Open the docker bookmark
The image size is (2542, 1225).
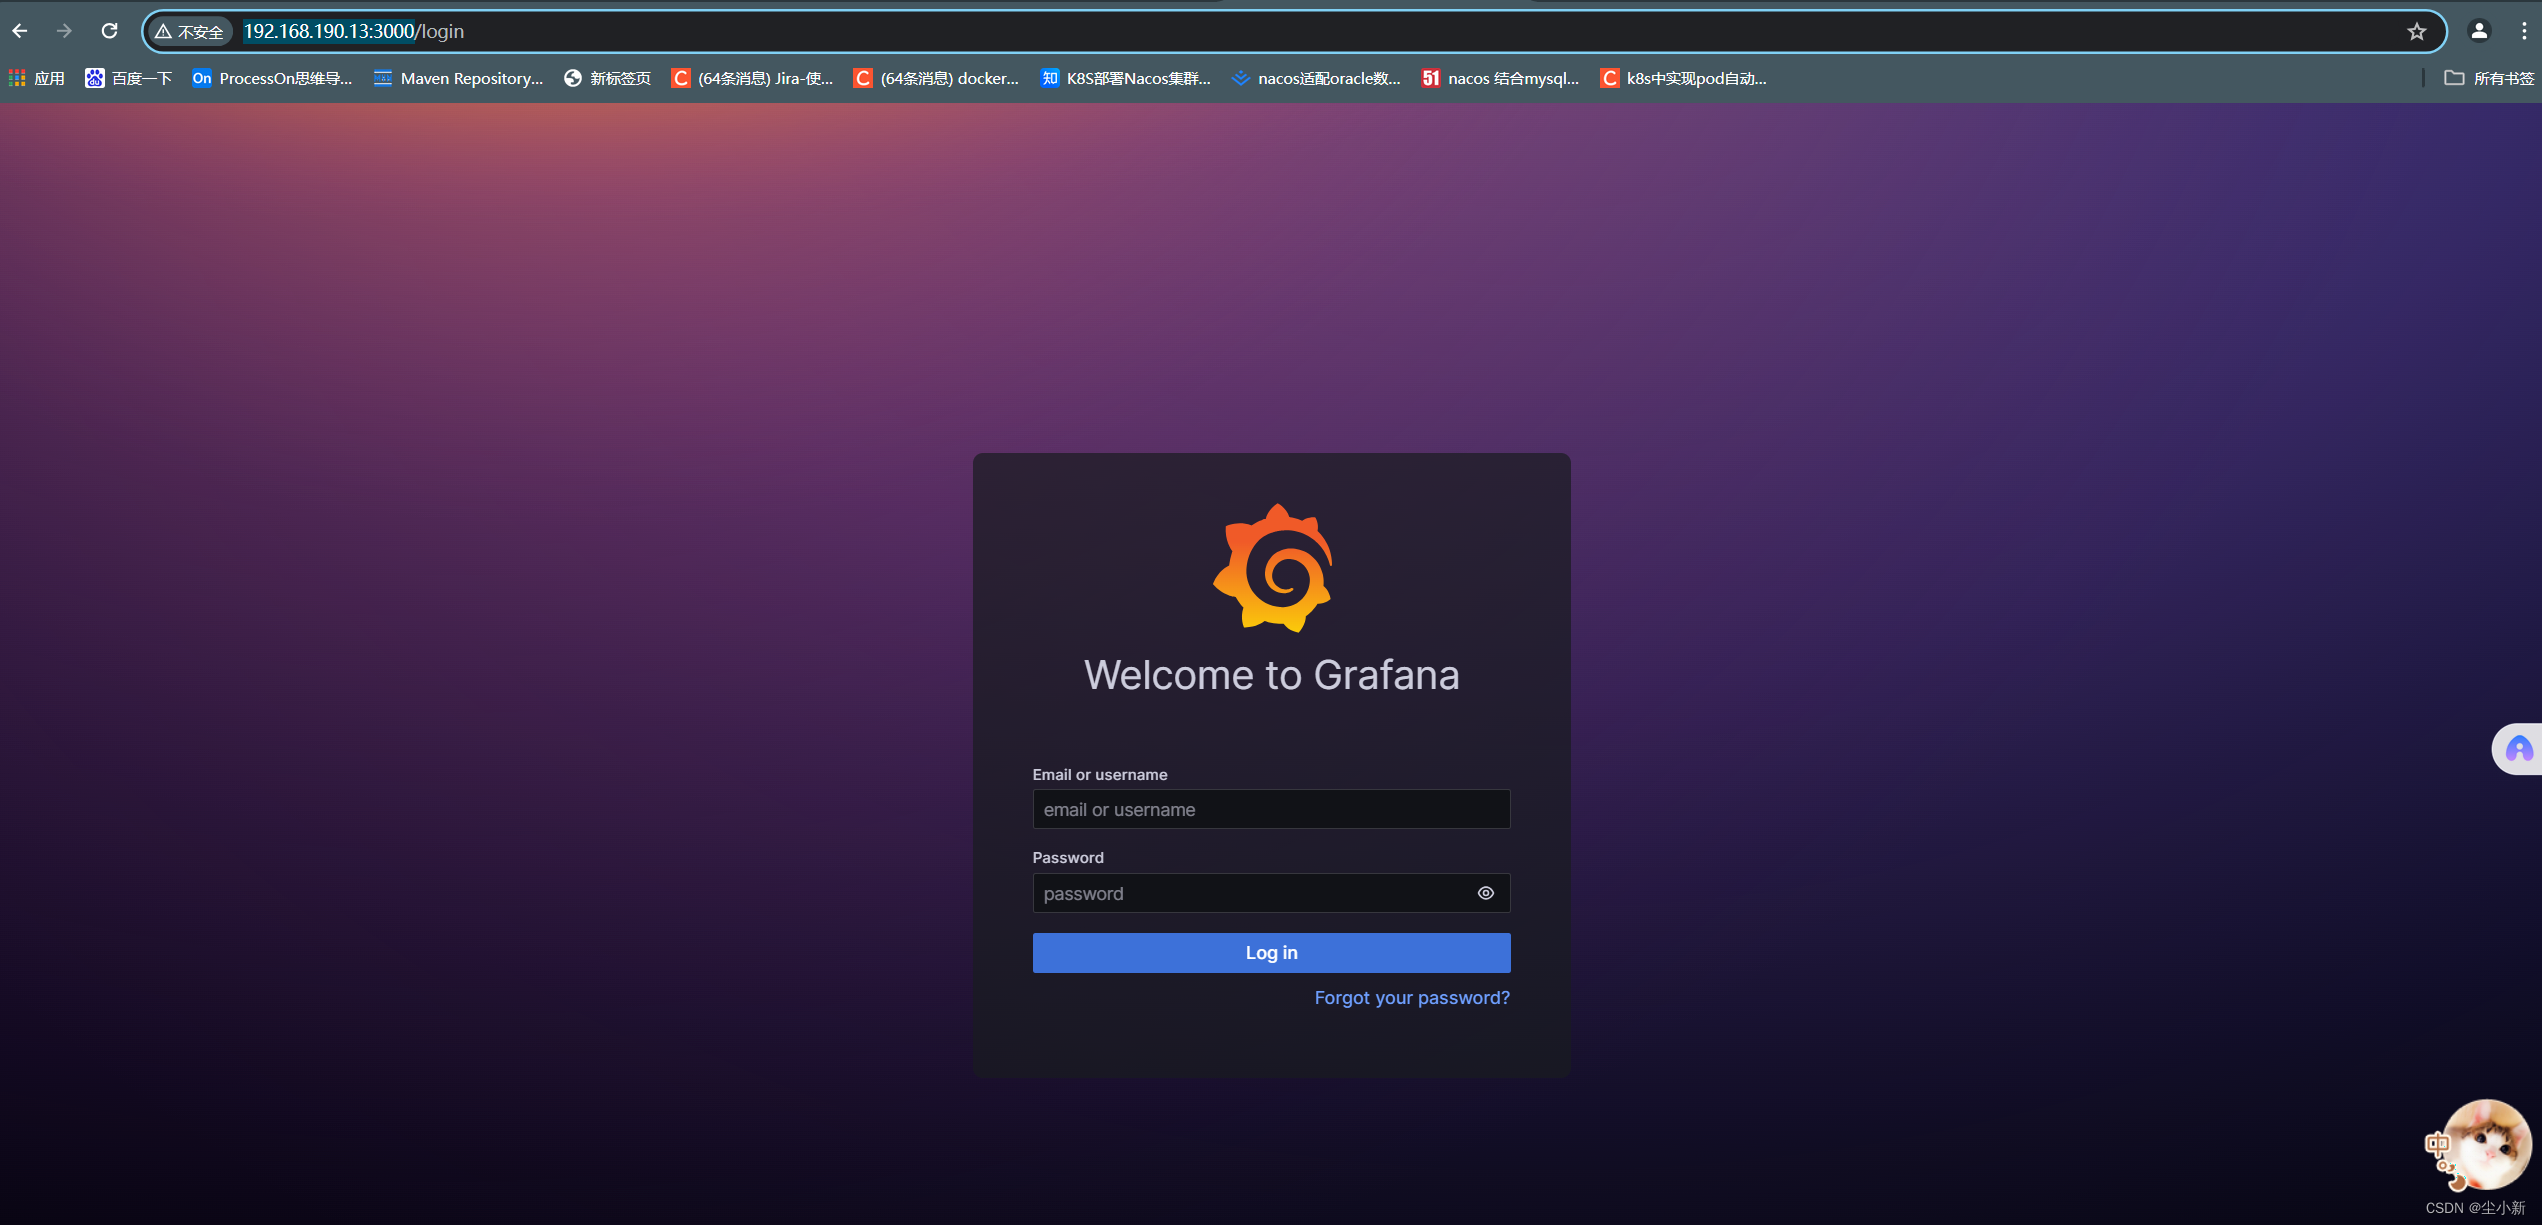coord(936,78)
